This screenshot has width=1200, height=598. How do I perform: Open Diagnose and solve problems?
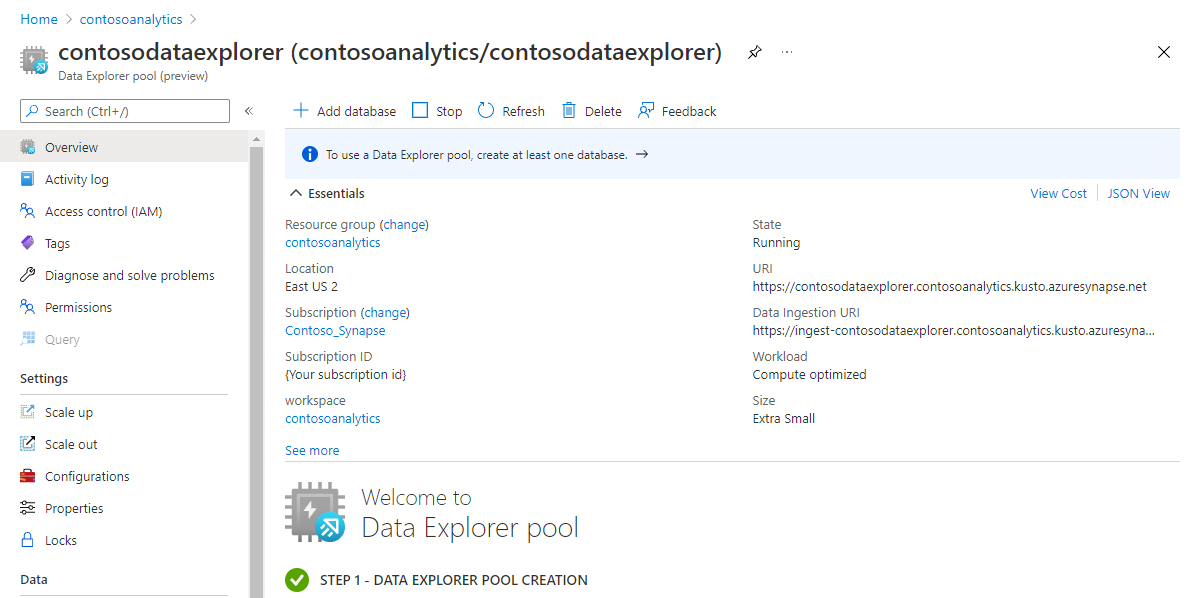pyautogui.click(x=129, y=274)
